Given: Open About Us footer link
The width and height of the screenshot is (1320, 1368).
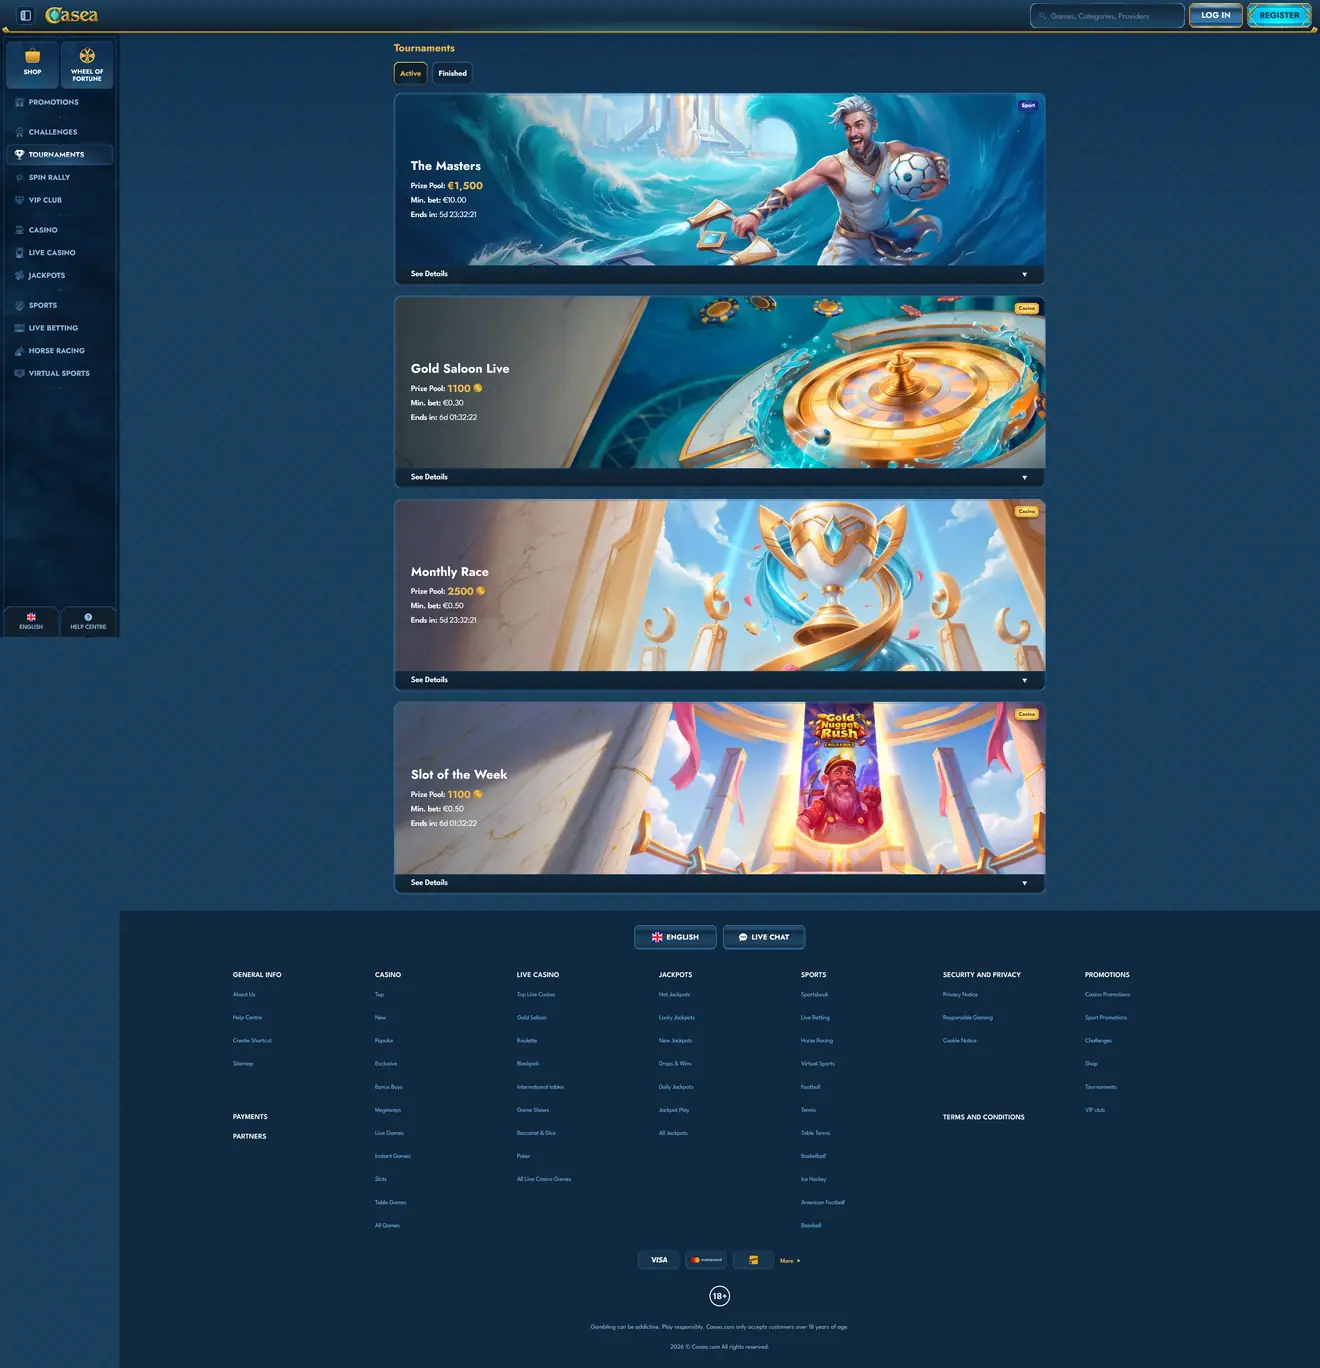Looking at the screenshot, I should 244,995.
